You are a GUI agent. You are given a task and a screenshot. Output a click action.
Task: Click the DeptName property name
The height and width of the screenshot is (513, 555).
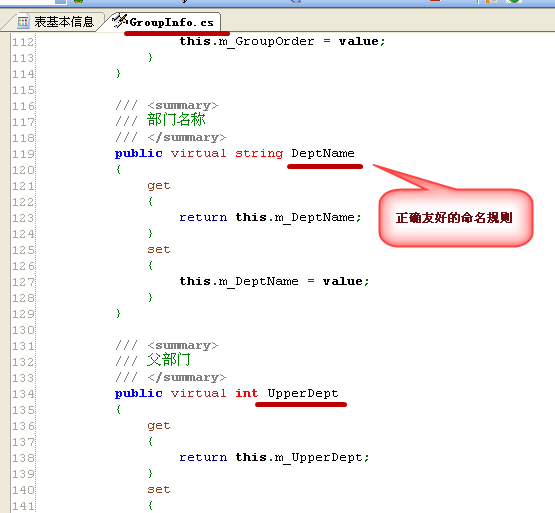[323, 153]
